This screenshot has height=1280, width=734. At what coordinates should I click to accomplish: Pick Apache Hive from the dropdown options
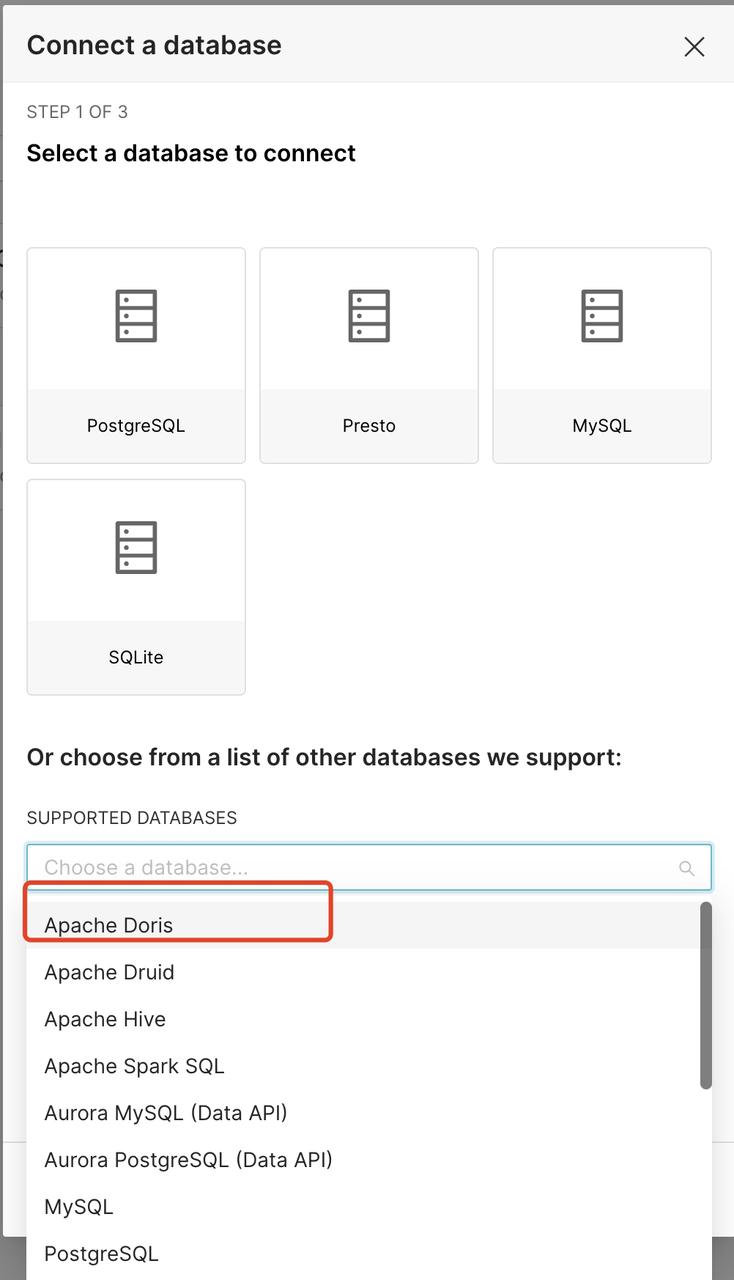pyautogui.click(x=105, y=1019)
